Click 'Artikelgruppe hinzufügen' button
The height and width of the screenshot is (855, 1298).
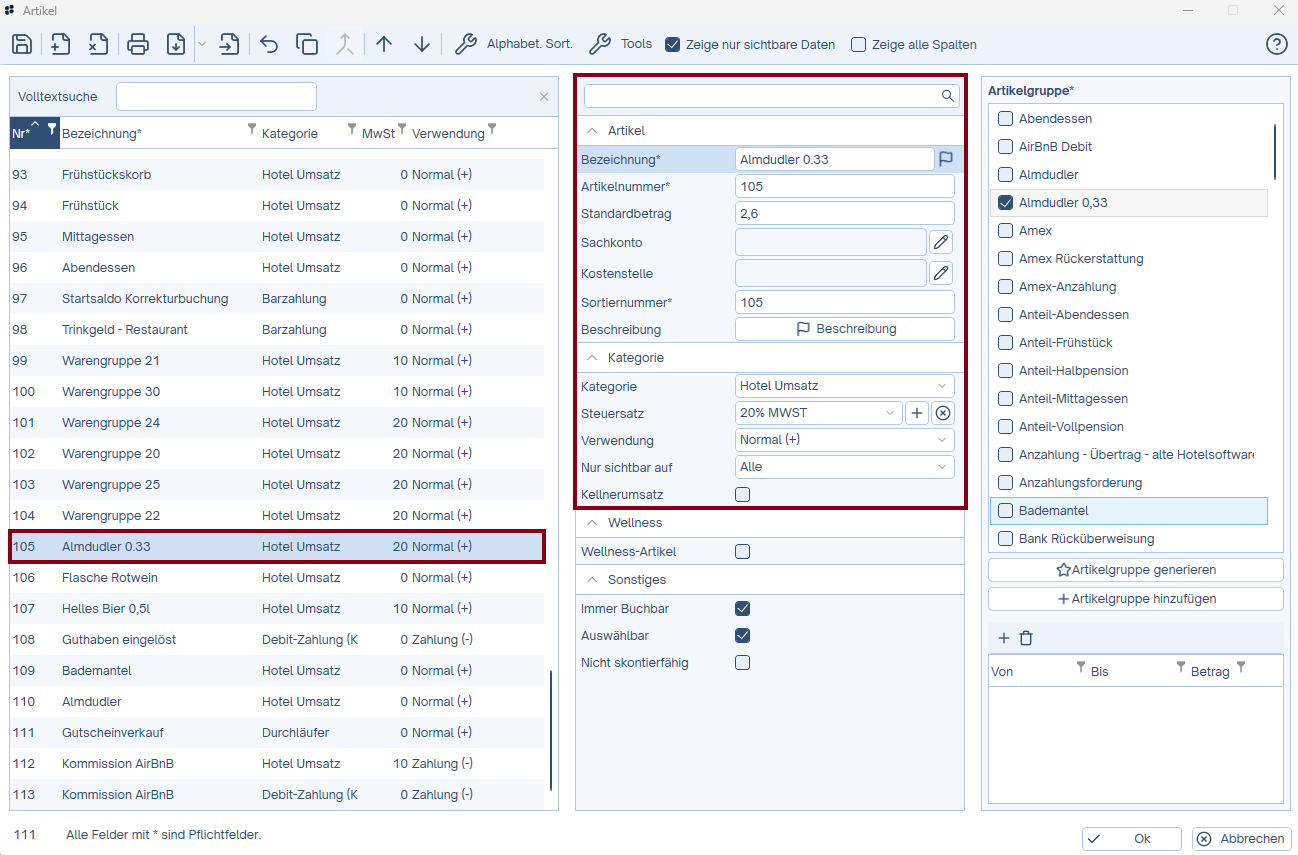(1135, 599)
